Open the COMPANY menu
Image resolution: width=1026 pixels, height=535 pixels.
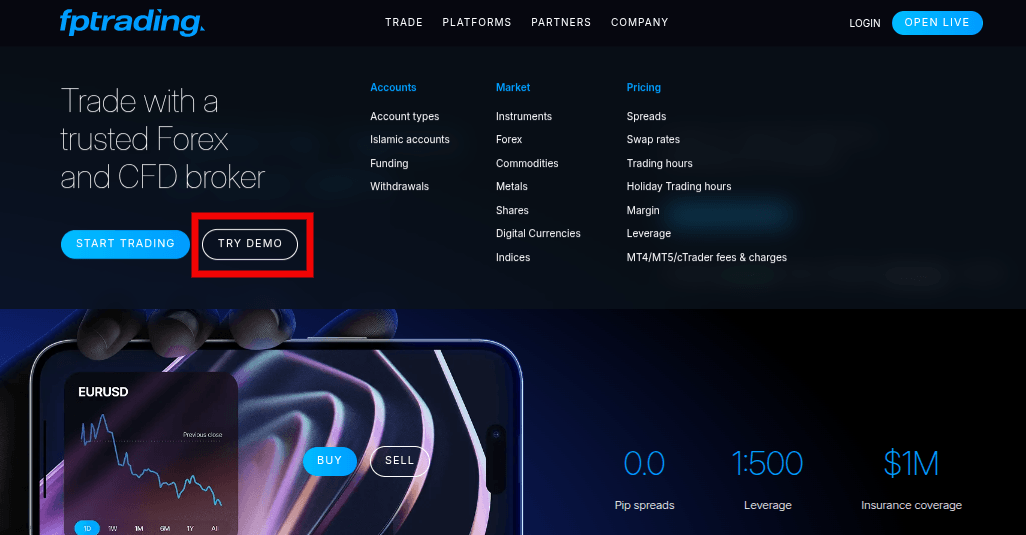click(639, 22)
